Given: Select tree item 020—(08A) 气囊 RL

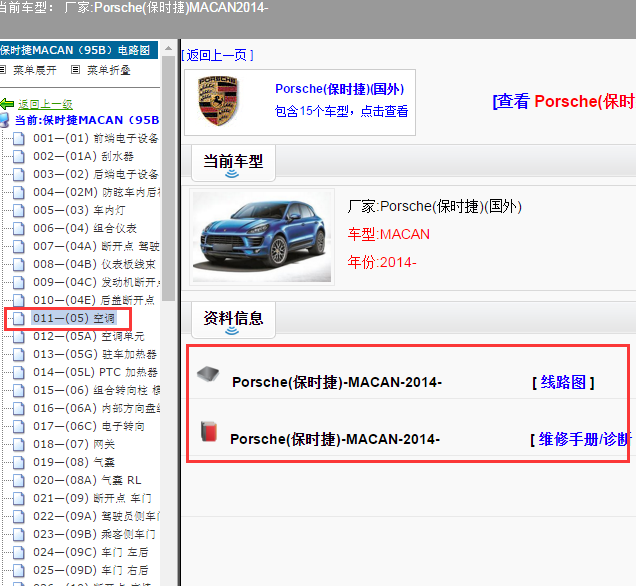Looking at the screenshot, I should click(x=87, y=481).
